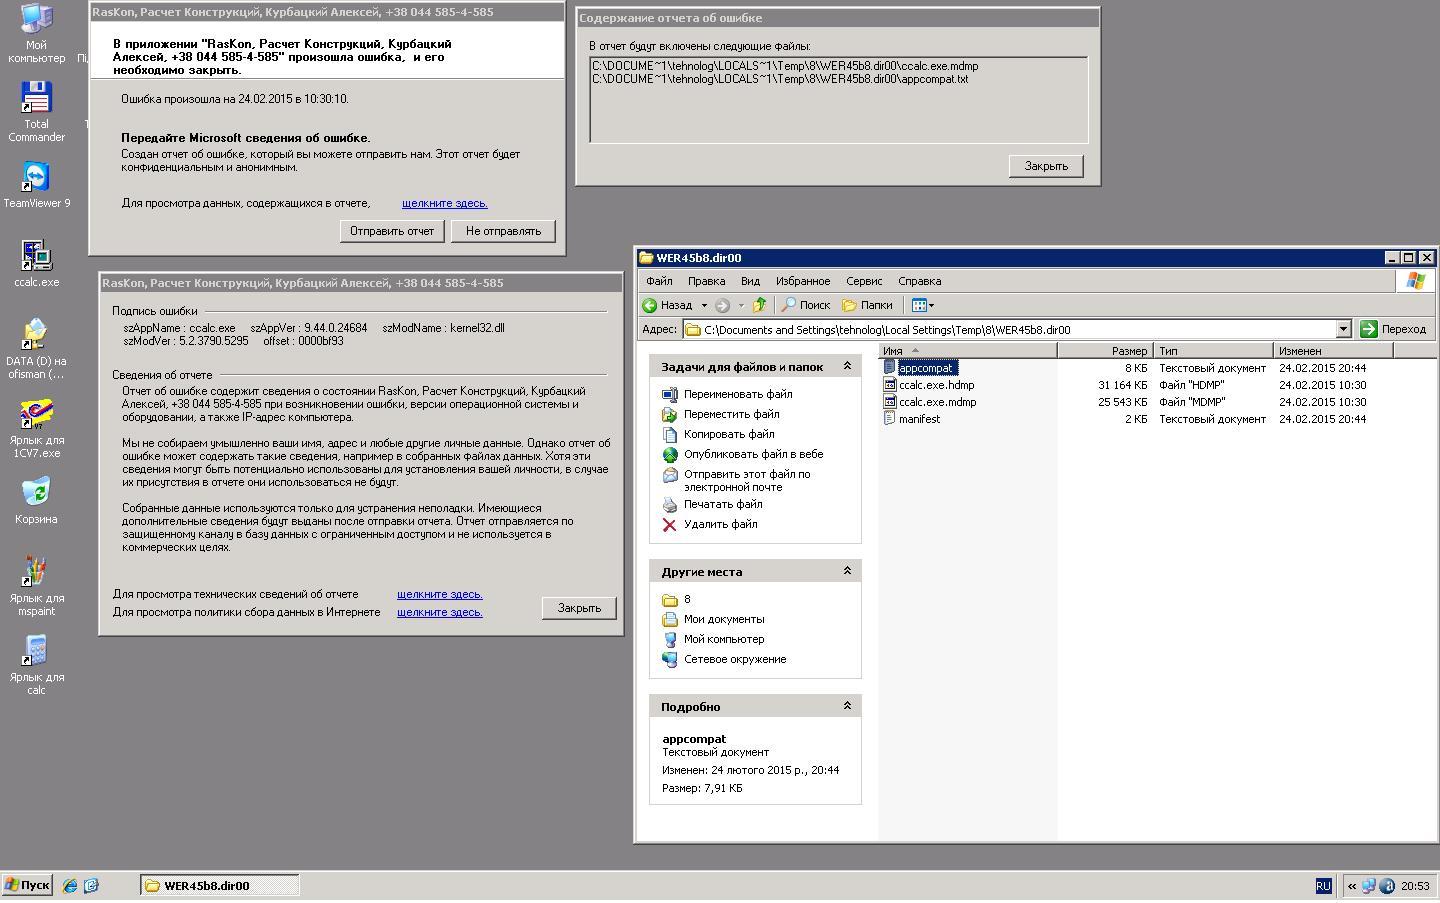Select the appcompat file
The image size is (1440, 903).
pyautogui.click(x=920, y=368)
